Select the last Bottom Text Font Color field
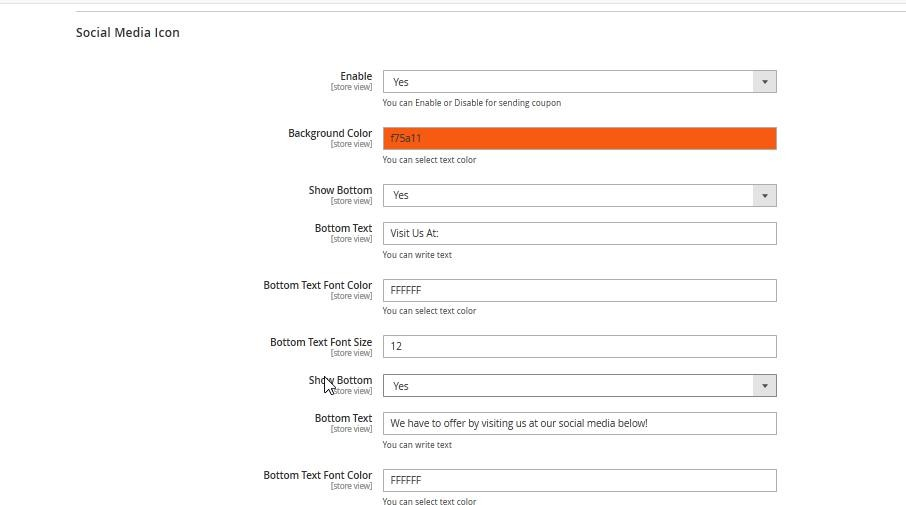This screenshot has height=505, width=906. 579,481
